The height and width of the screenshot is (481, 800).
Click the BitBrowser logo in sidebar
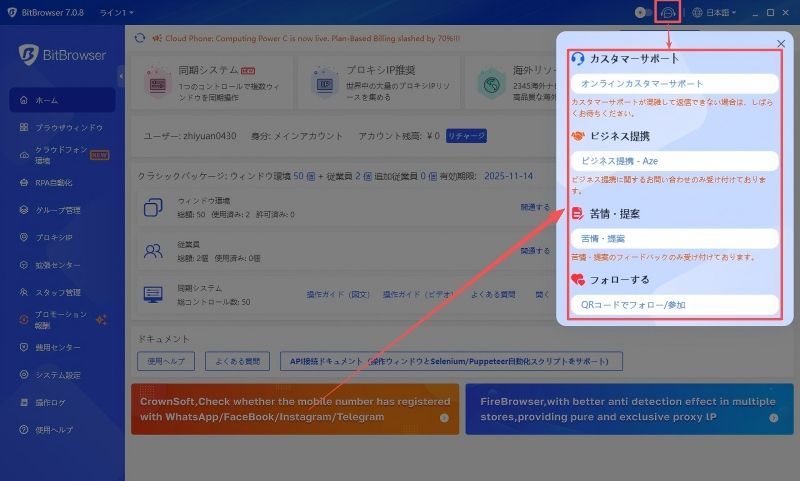tap(62, 55)
